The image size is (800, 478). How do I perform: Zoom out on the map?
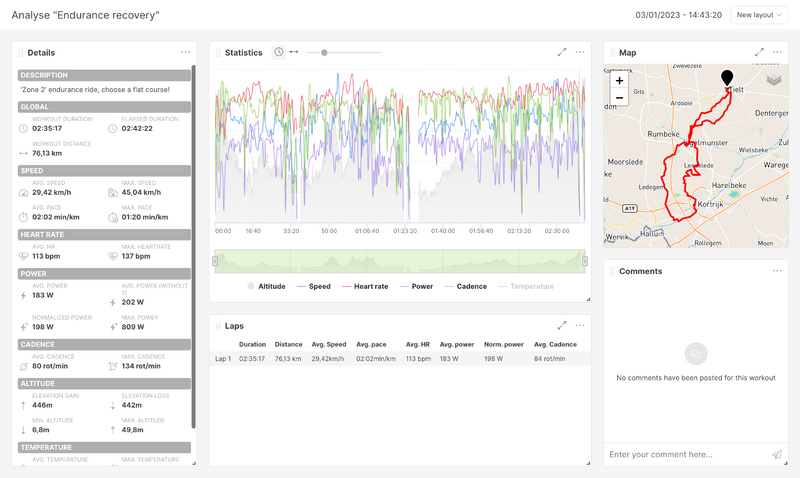620,97
